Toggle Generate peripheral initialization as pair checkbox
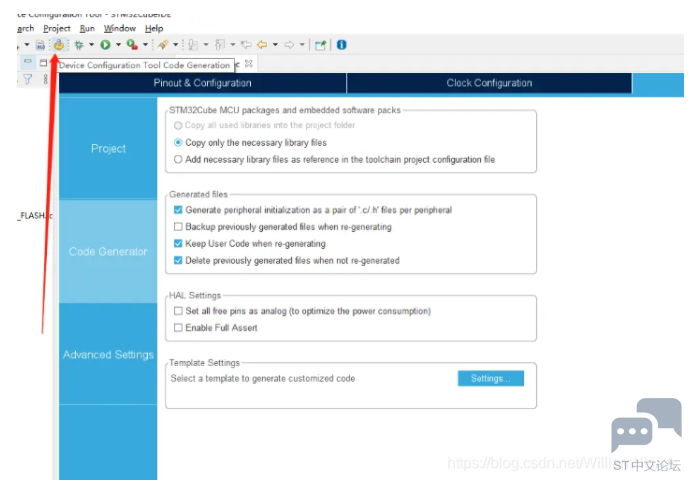The image size is (690, 481). [x=178, y=210]
